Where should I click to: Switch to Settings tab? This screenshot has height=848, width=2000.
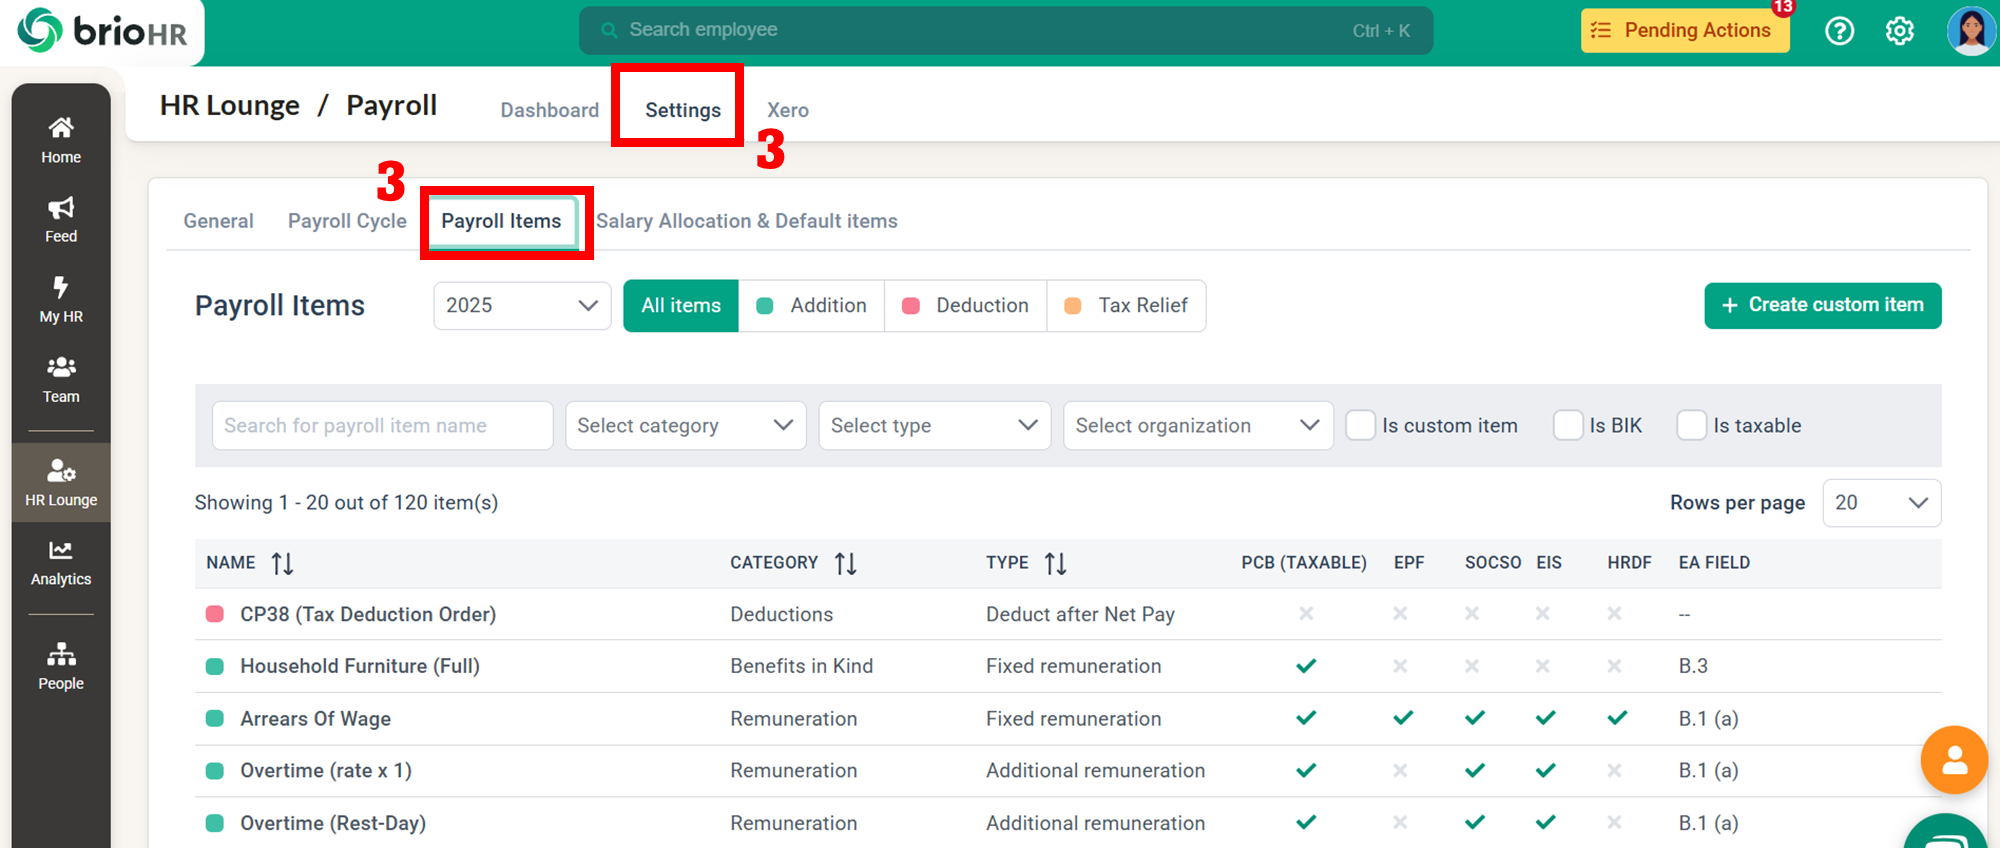click(683, 110)
